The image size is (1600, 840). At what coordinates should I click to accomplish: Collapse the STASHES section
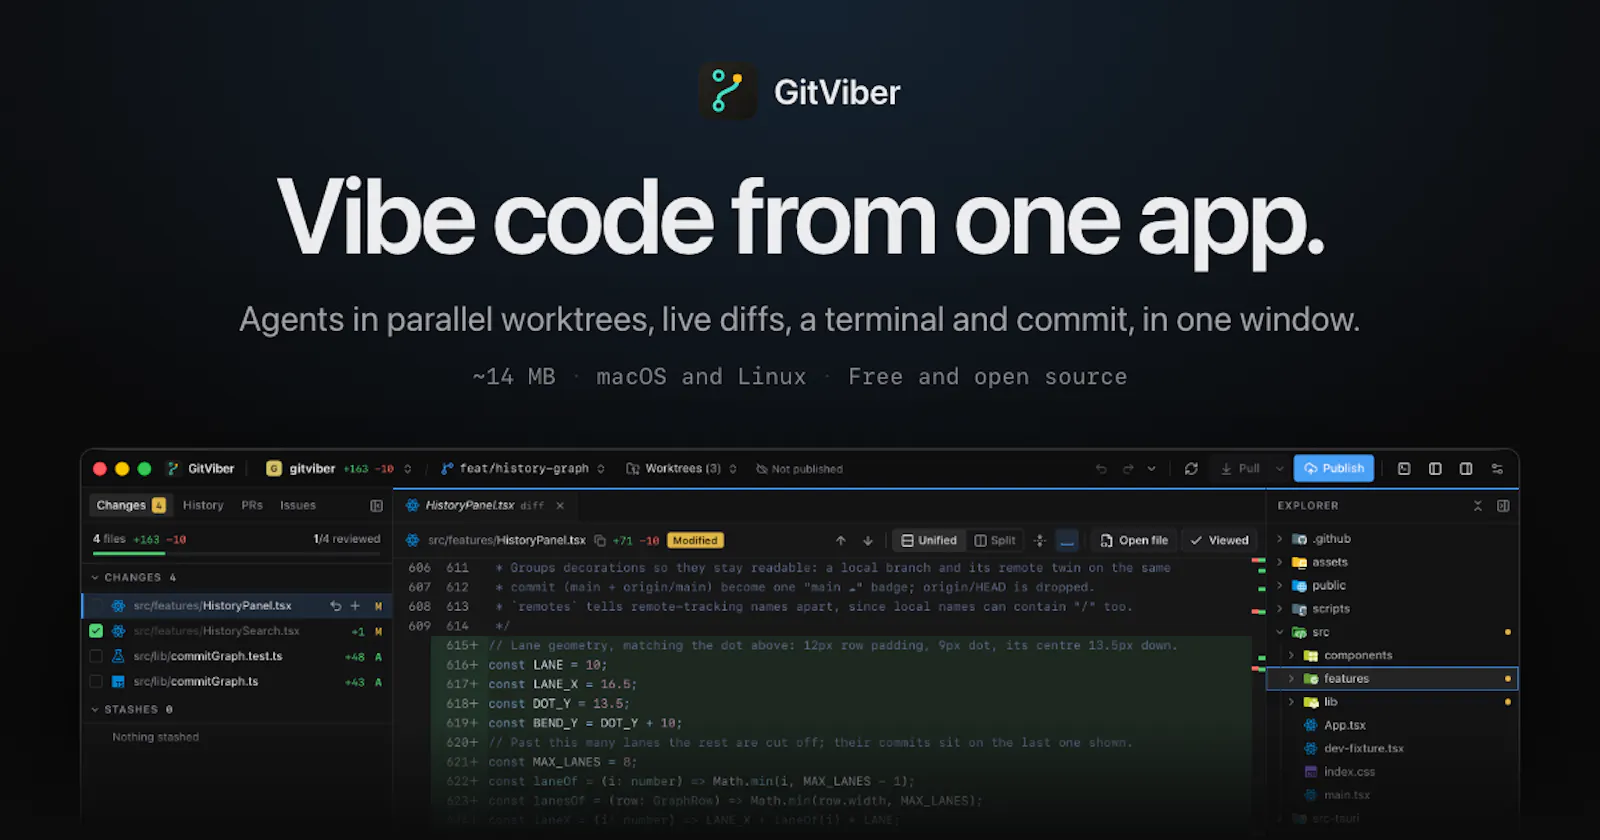coord(95,710)
